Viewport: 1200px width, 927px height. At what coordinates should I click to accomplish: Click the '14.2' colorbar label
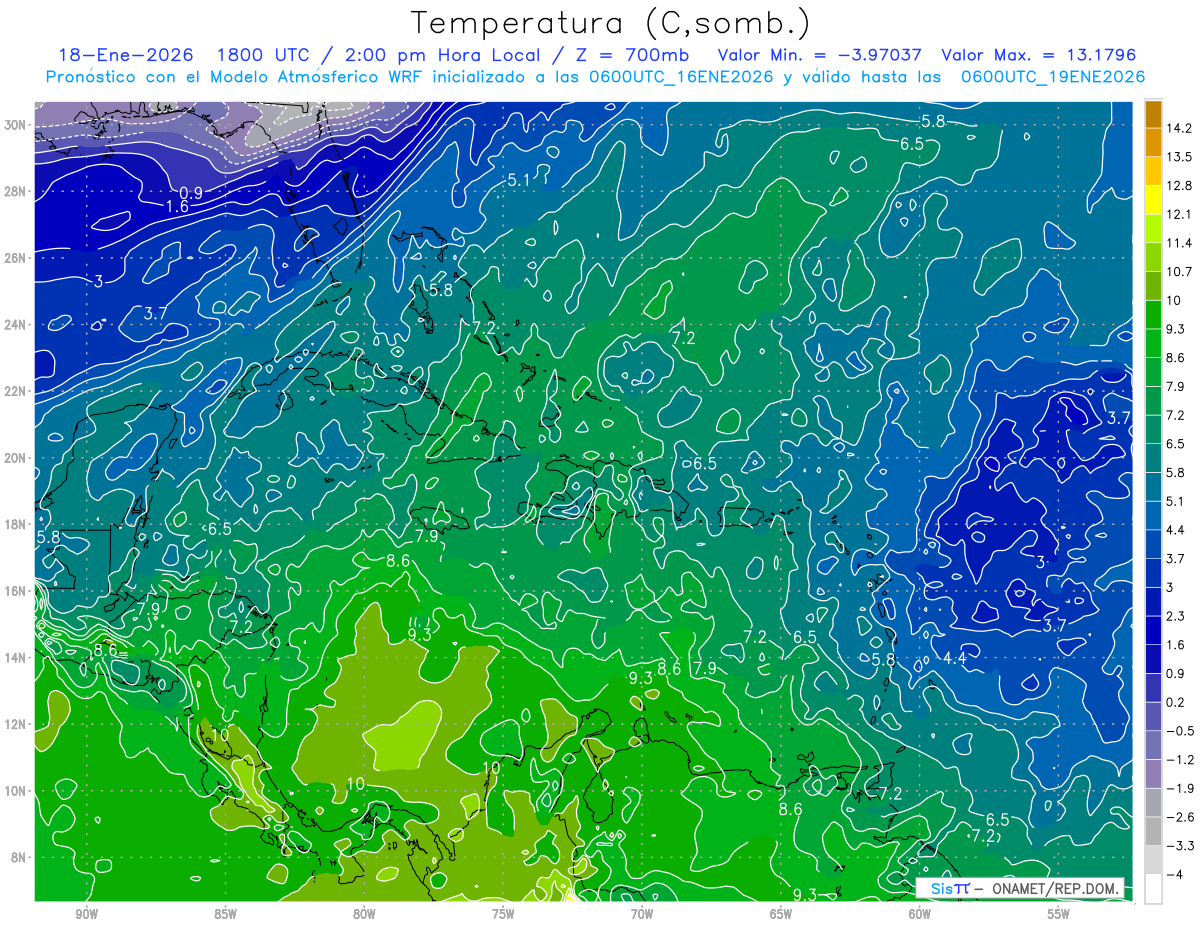coord(1179,128)
